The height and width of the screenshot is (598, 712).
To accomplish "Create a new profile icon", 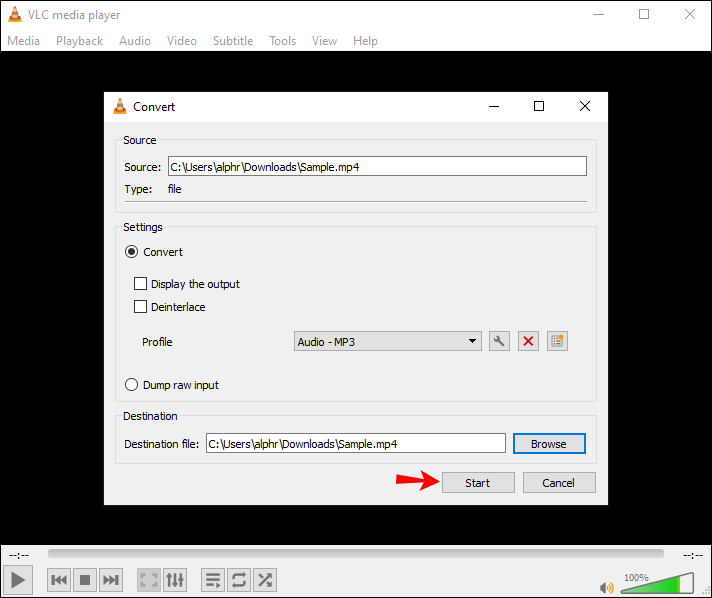I will pos(557,341).
